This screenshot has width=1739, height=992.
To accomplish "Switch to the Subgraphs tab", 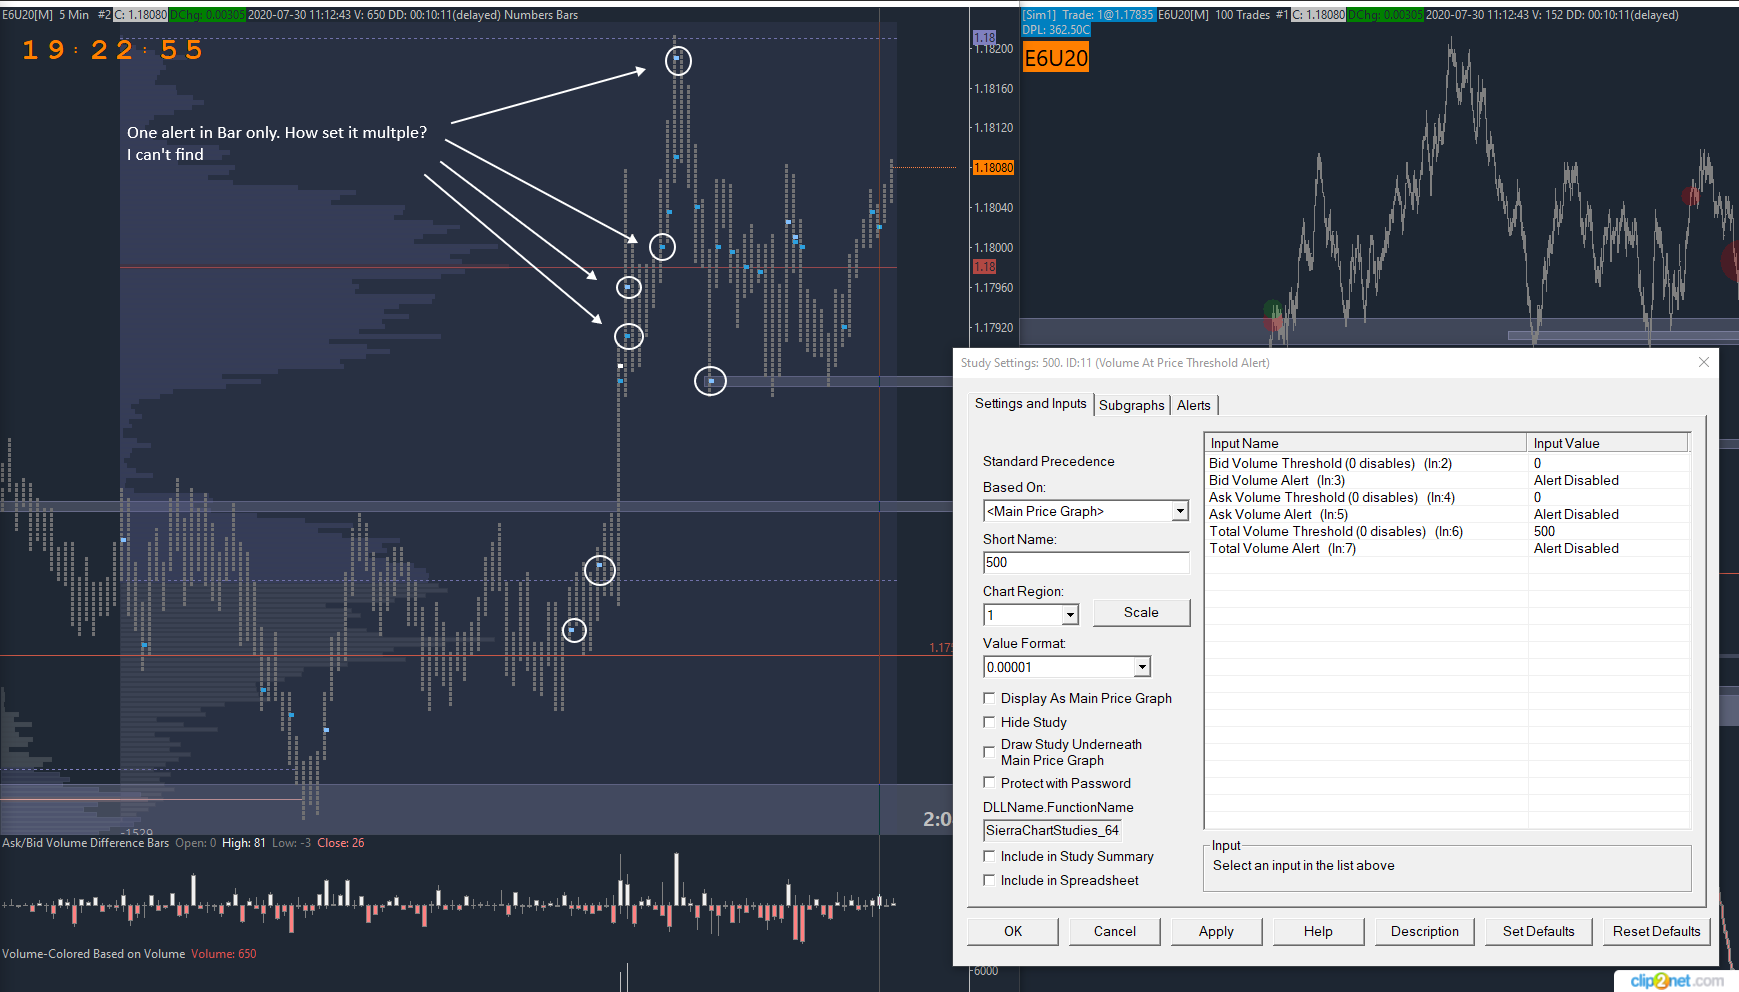I will pos(1131,405).
